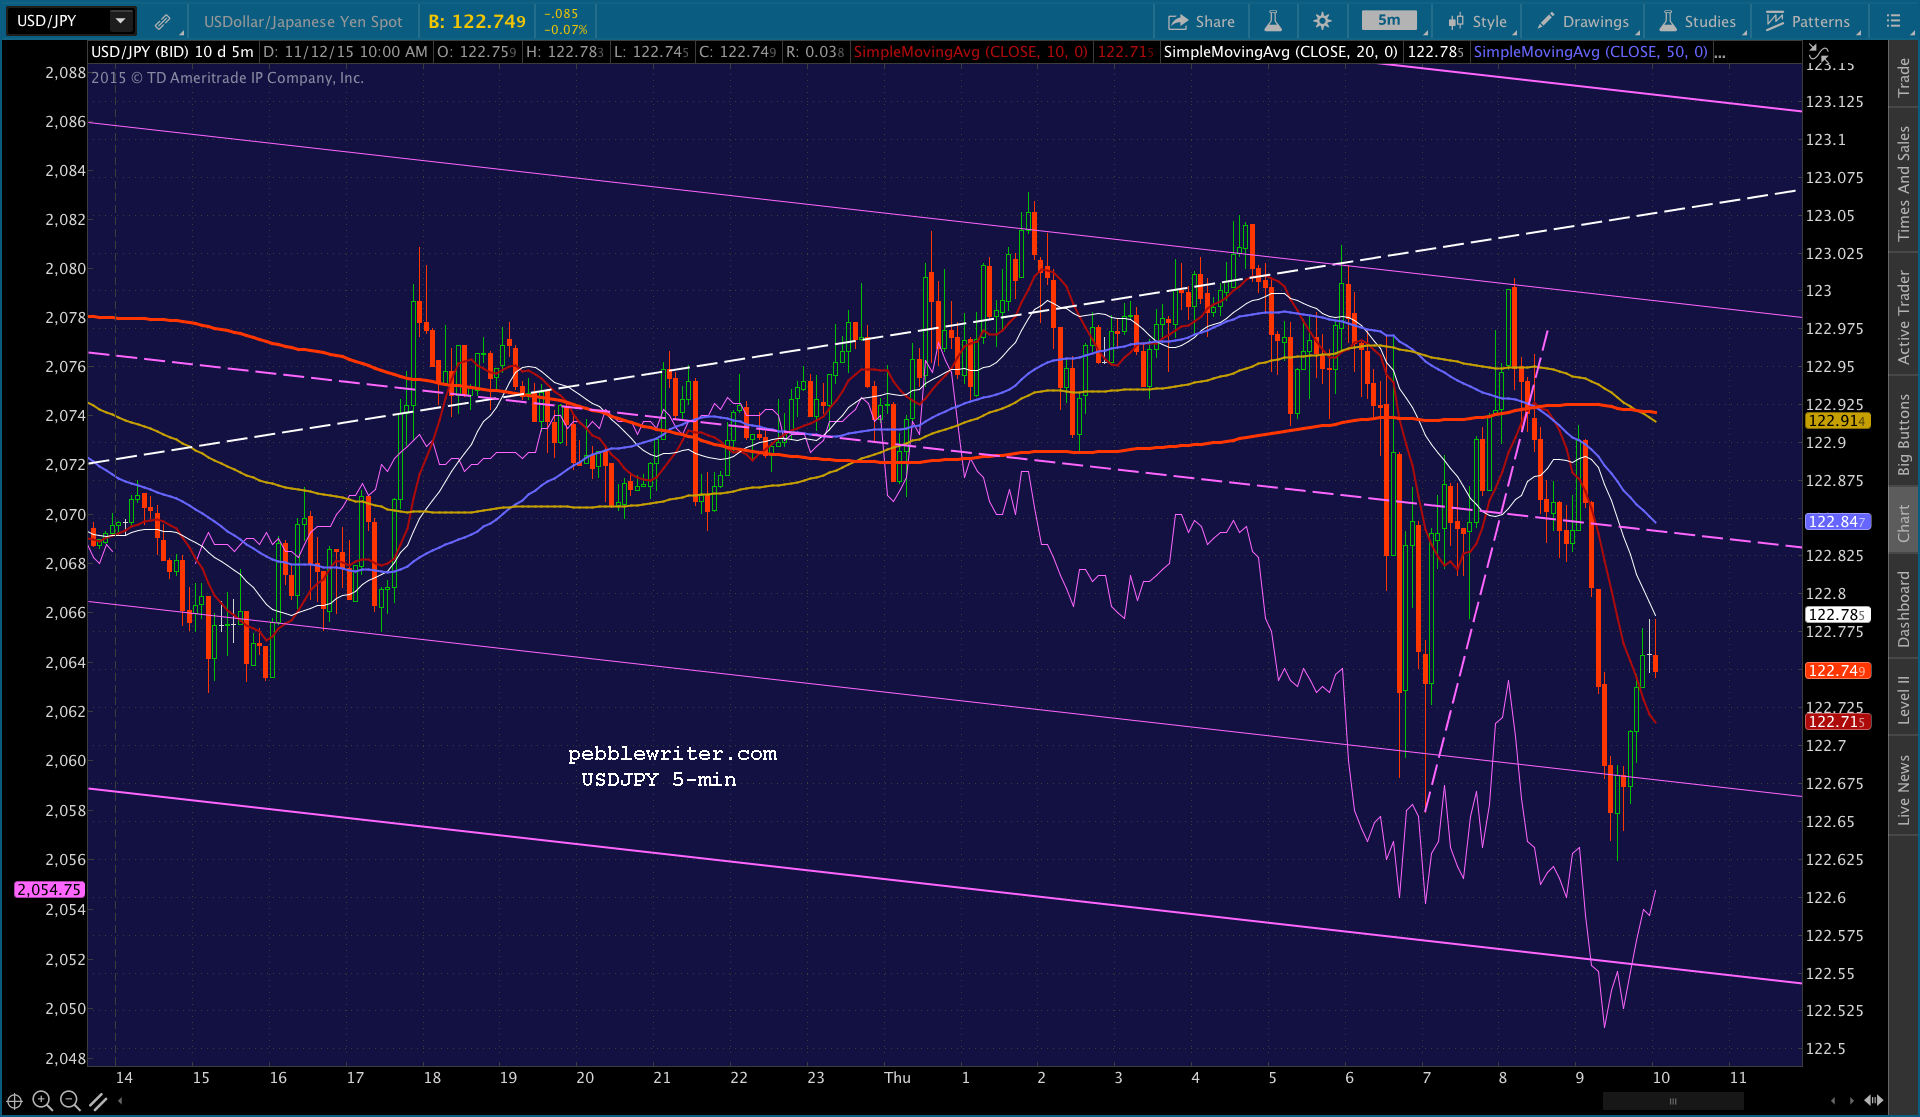Open the Style dropdown menu
Screen dimensions: 1920x1117
(1478, 21)
